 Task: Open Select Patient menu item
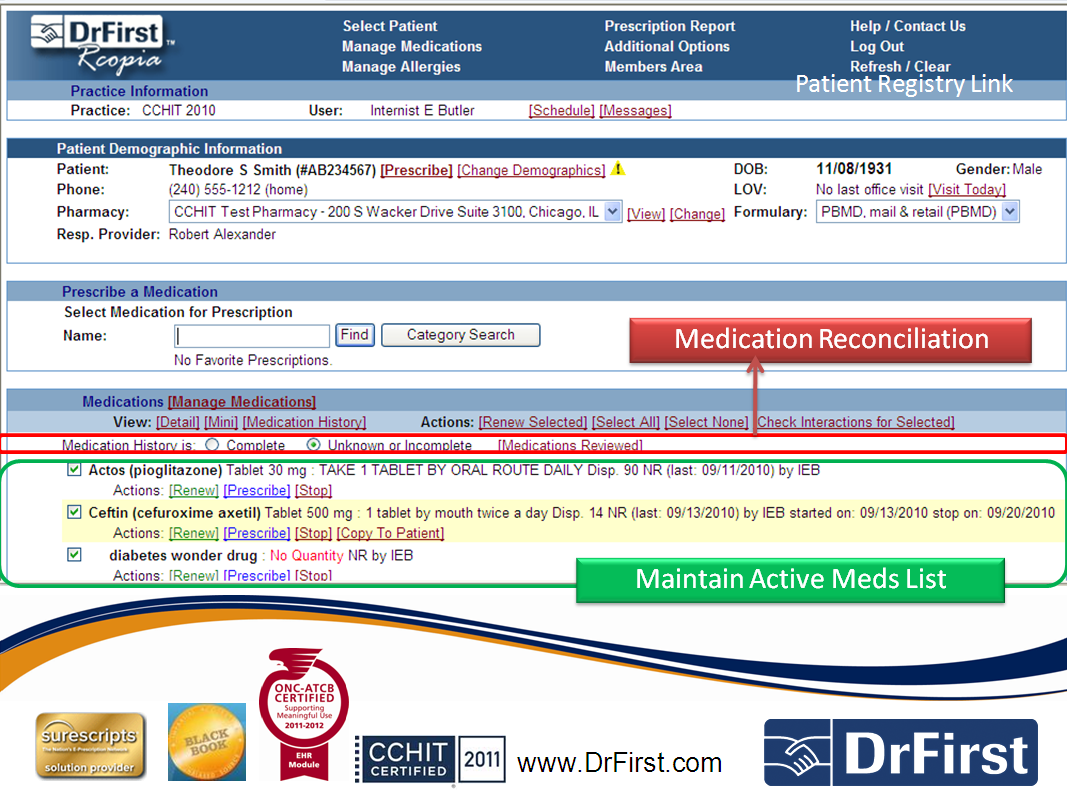[390, 26]
